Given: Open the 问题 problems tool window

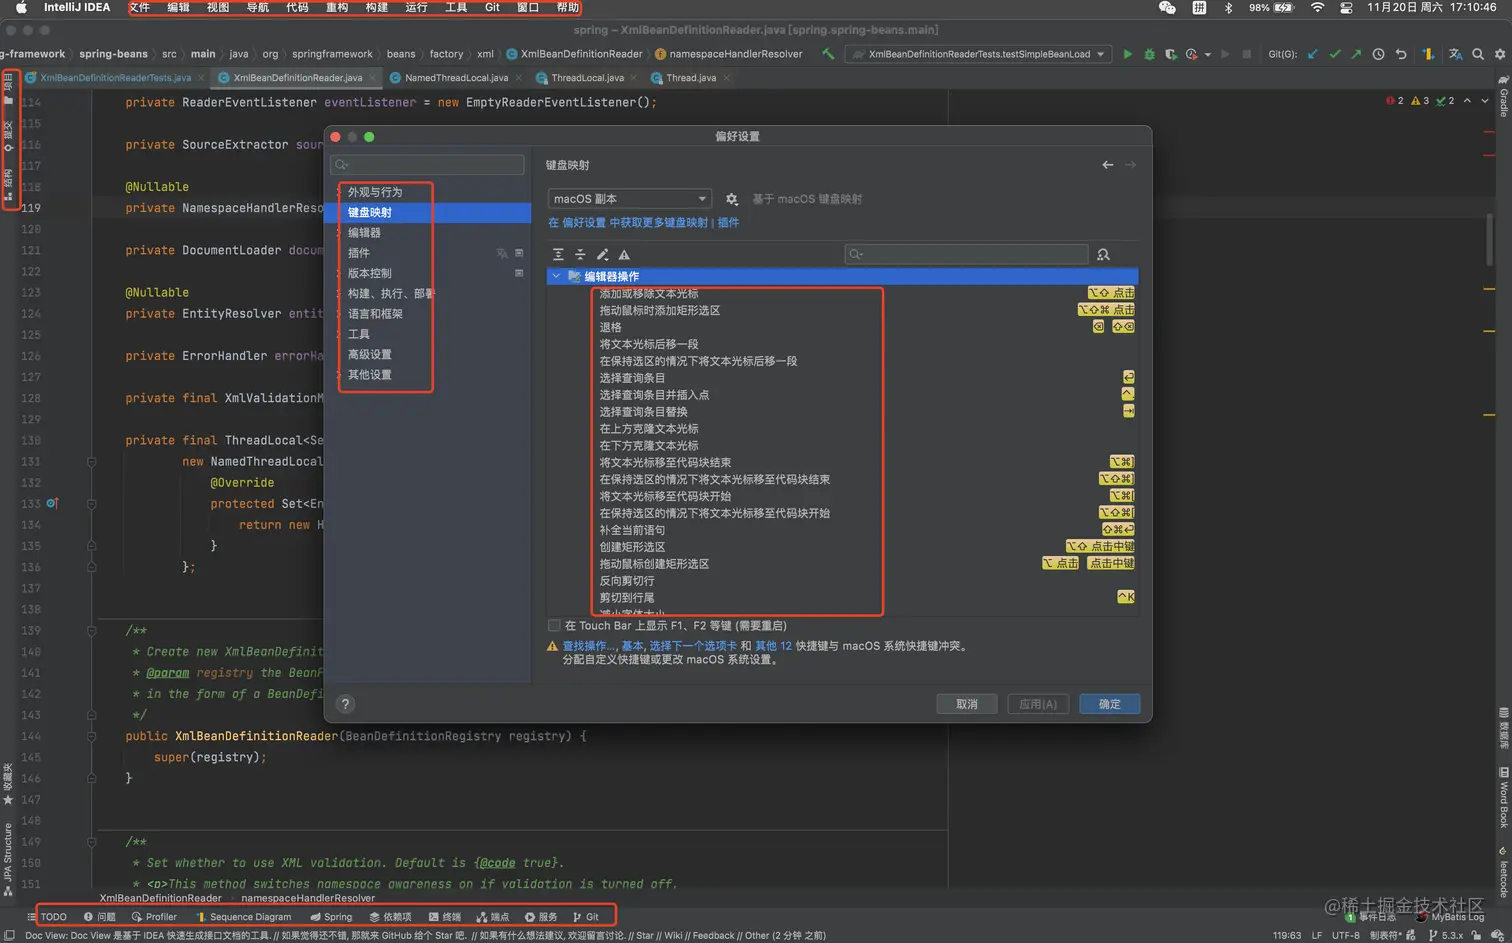Looking at the screenshot, I should pos(100,916).
